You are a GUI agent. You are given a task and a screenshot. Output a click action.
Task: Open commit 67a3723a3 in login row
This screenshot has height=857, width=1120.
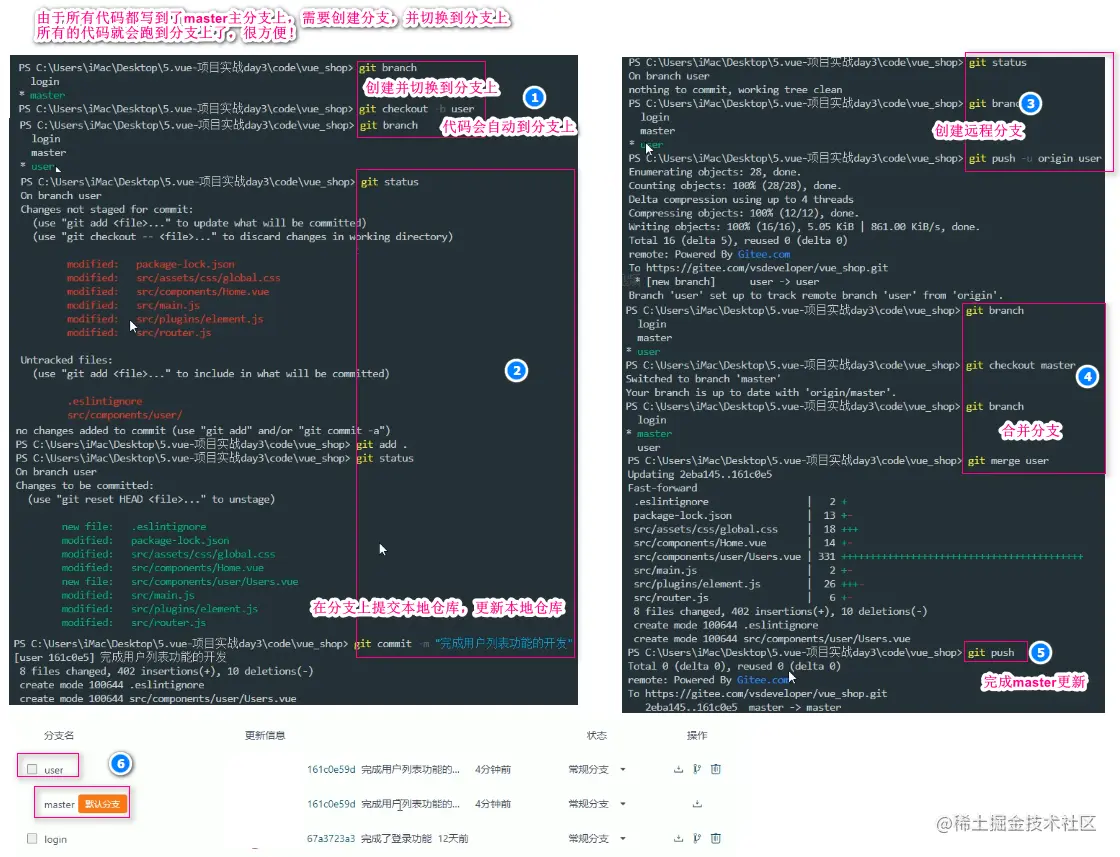[x=331, y=838]
